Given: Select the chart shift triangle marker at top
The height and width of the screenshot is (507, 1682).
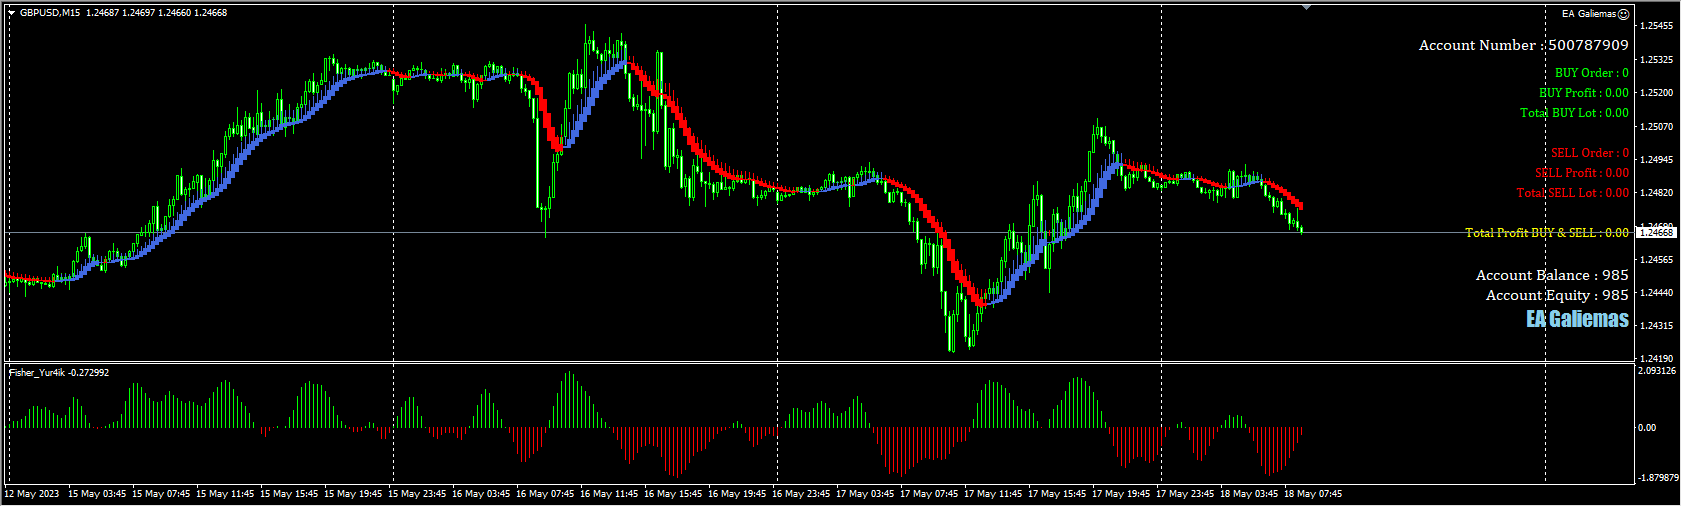Looking at the screenshot, I should tap(1306, 7).
